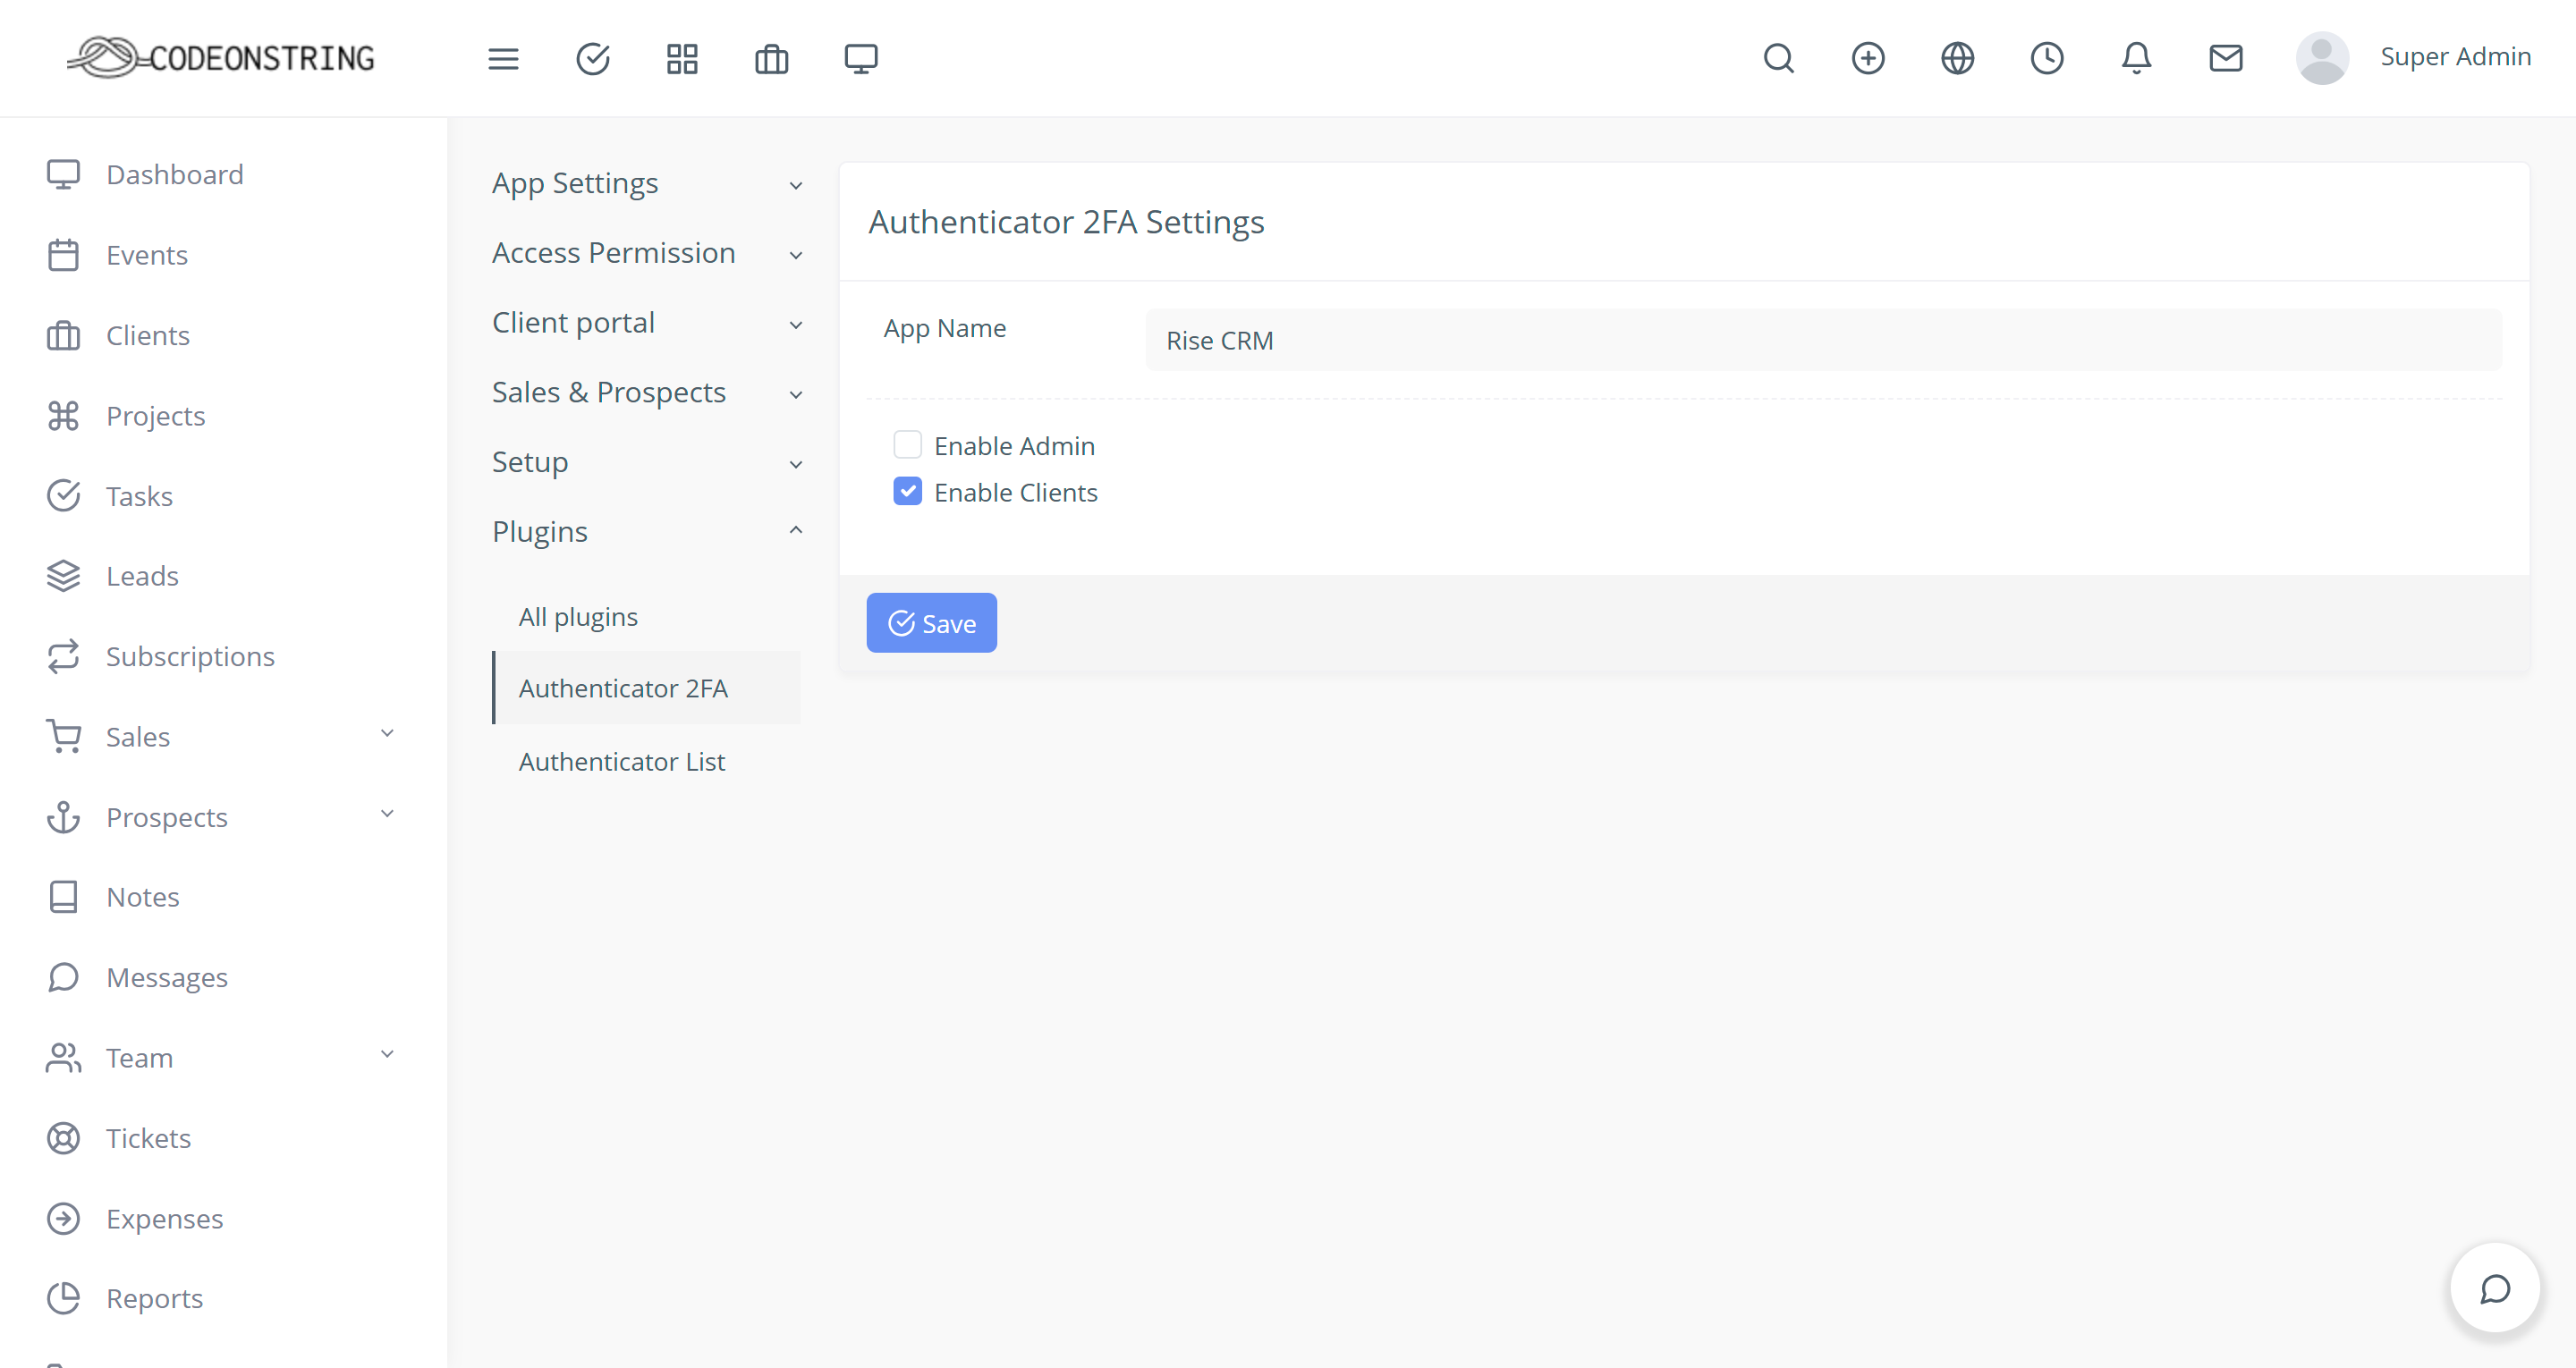2576x1368 pixels.
Task: Expand the Team sidebar submenu chevron
Action: 387,1055
